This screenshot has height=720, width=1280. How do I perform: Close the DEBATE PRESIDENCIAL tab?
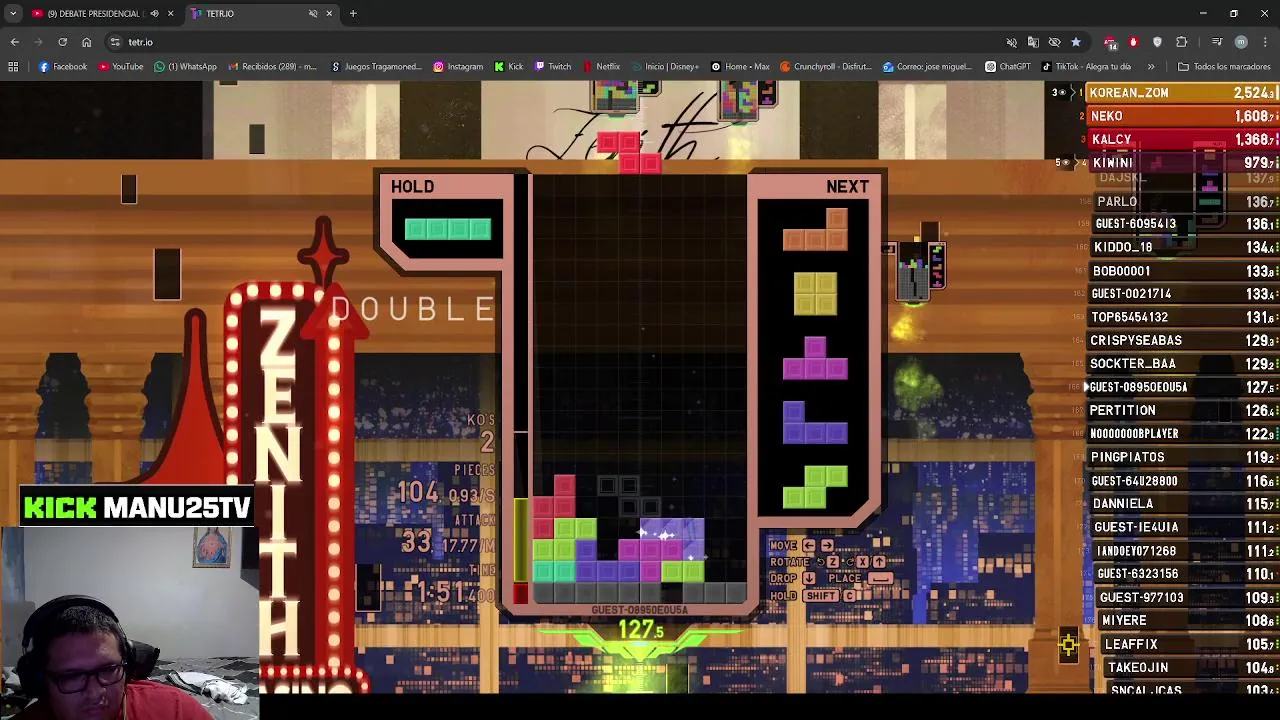170,13
